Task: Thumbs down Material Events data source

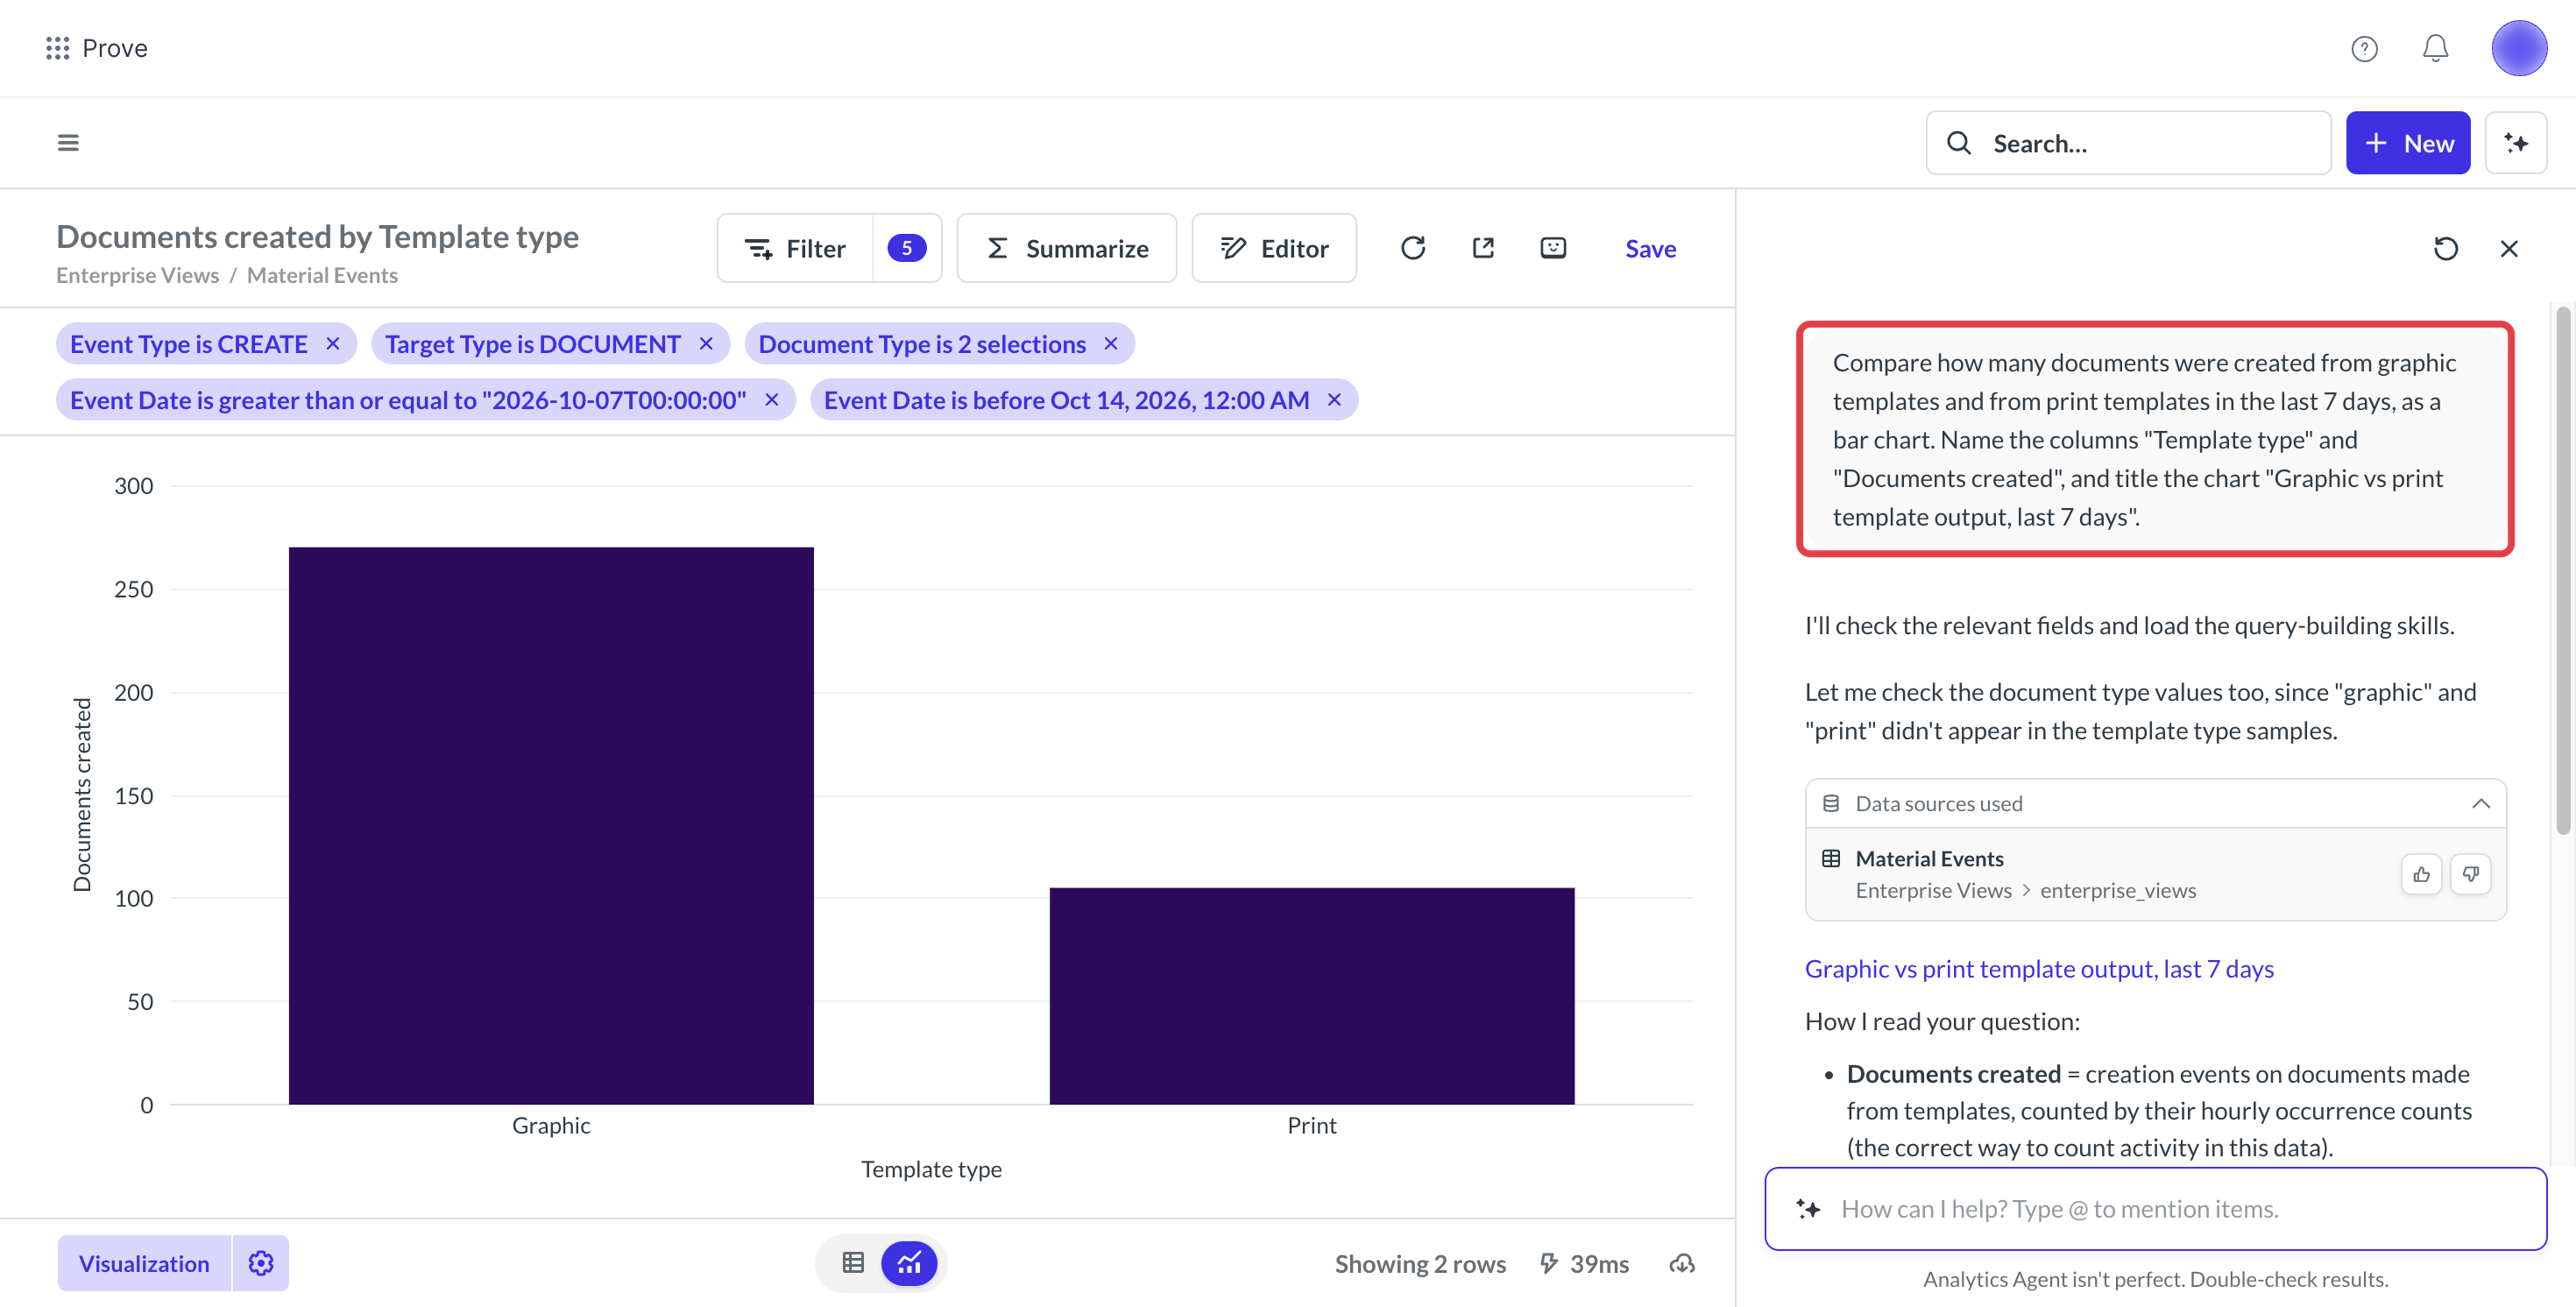Action: (x=2470, y=874)
